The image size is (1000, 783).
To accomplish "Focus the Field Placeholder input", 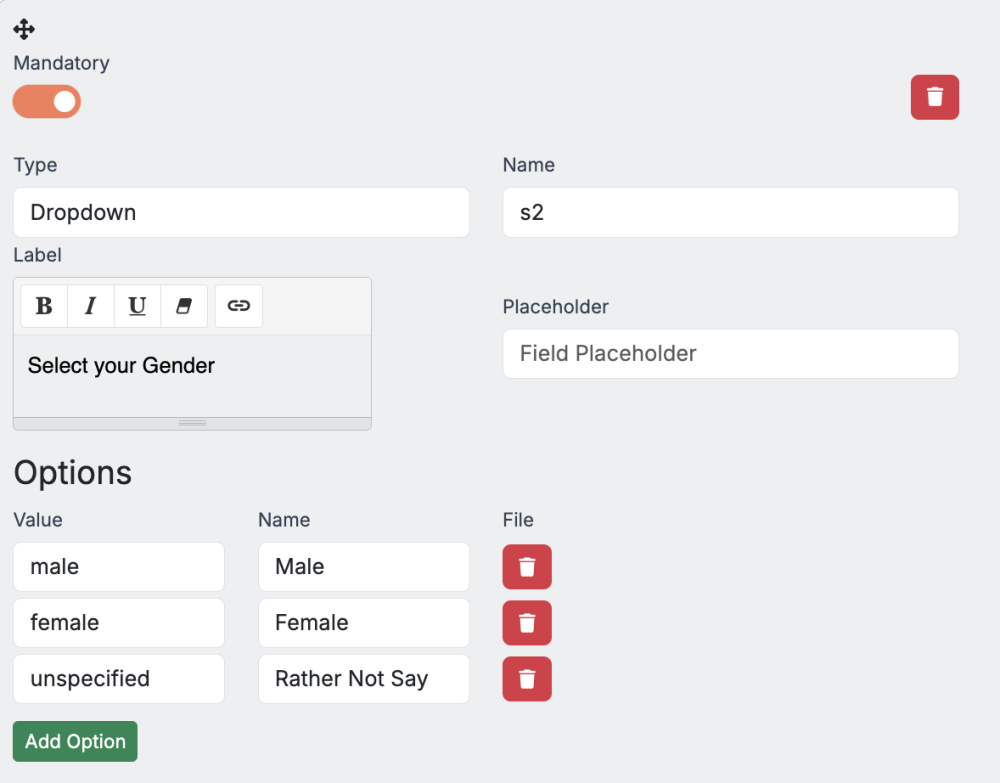I will pos(730,354).
